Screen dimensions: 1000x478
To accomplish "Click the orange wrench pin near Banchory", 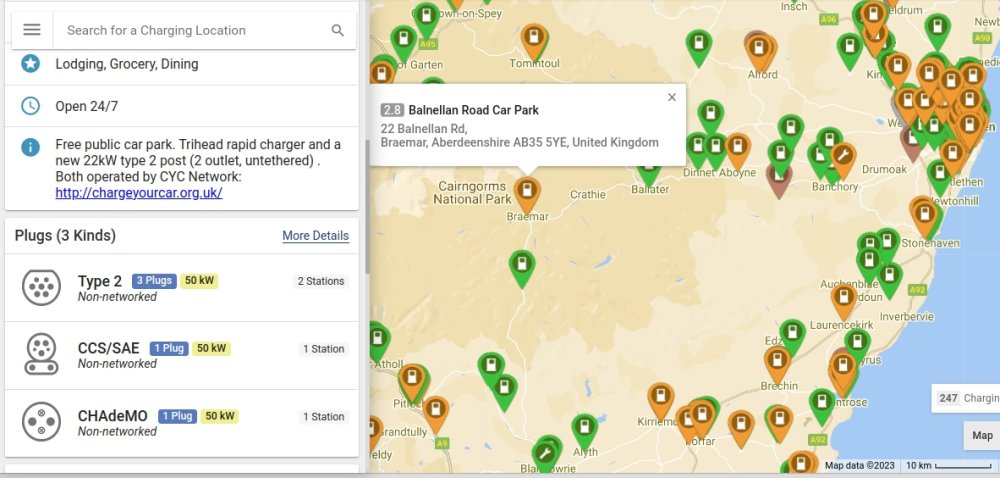I will [x=842, y=158].
